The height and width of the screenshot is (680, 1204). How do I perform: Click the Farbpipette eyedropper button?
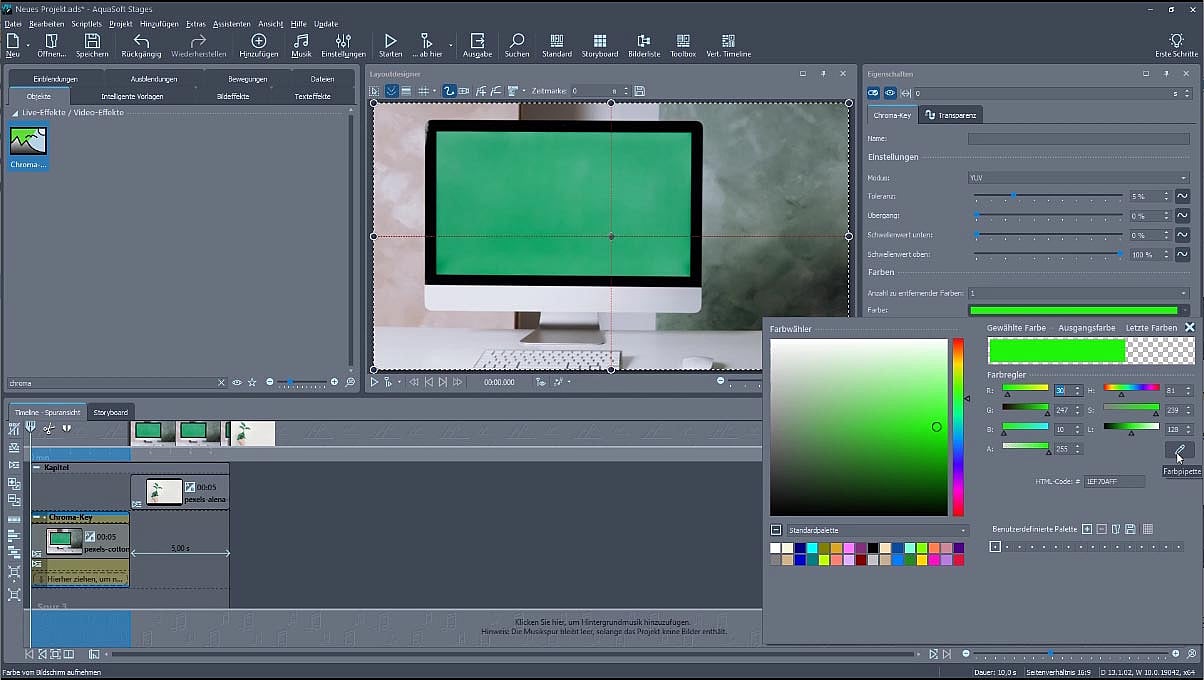tap(1179, 449)
